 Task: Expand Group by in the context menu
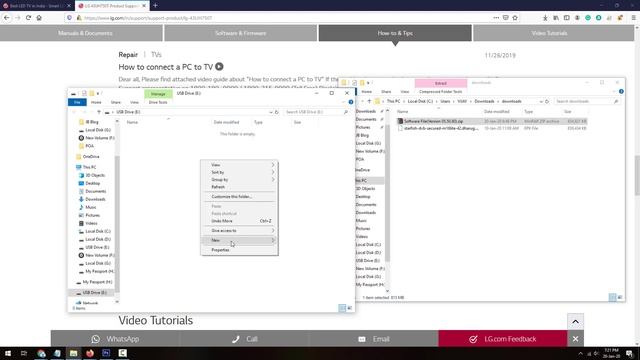pyautogui.click(x=240, y=180)
